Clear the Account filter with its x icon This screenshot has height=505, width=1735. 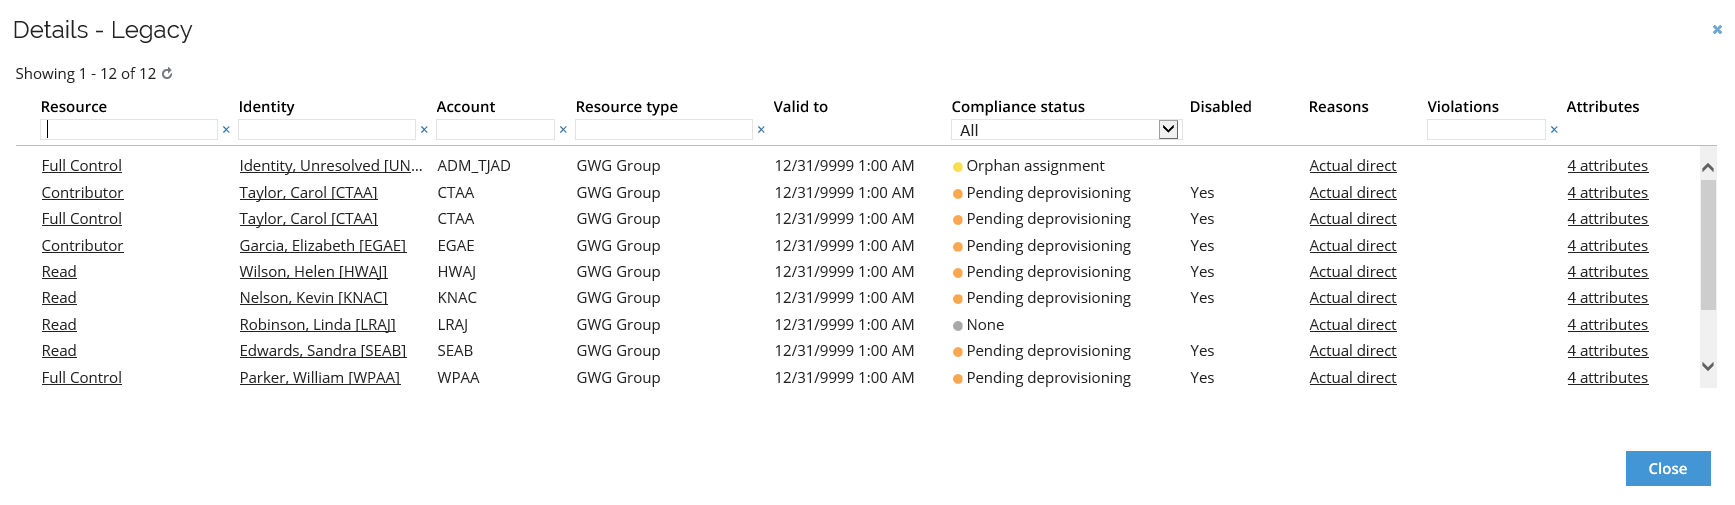tap(563, 130)
